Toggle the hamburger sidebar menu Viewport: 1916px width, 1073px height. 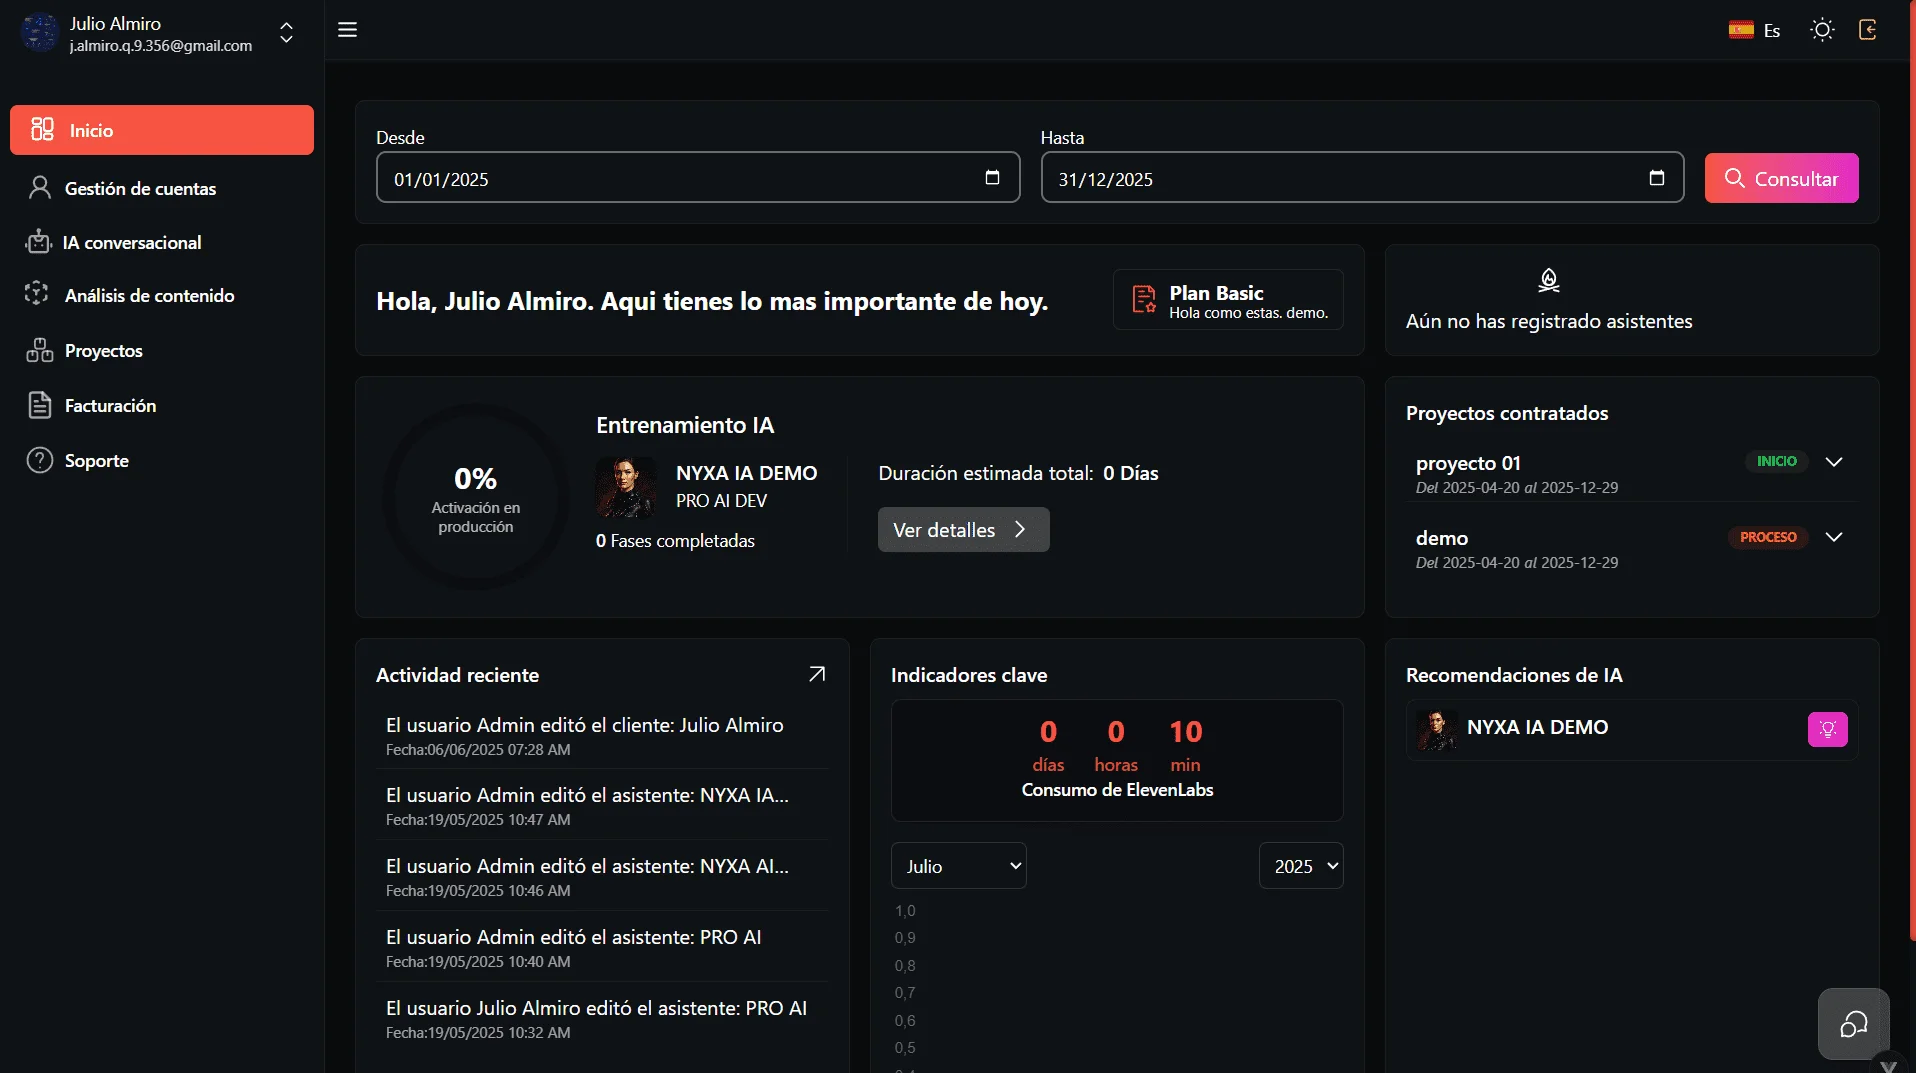click(347, 30)
